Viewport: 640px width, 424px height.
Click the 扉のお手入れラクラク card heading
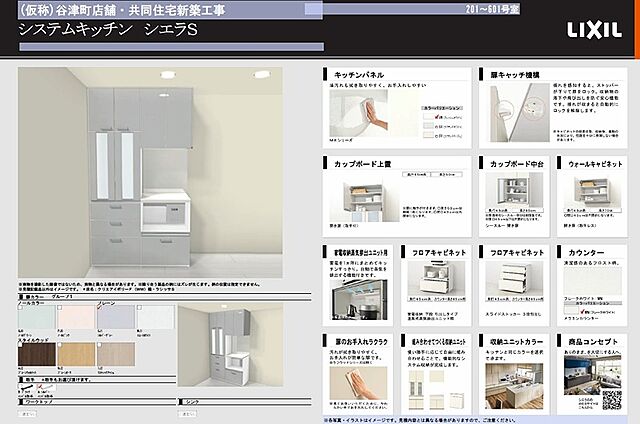coord(361,342)
